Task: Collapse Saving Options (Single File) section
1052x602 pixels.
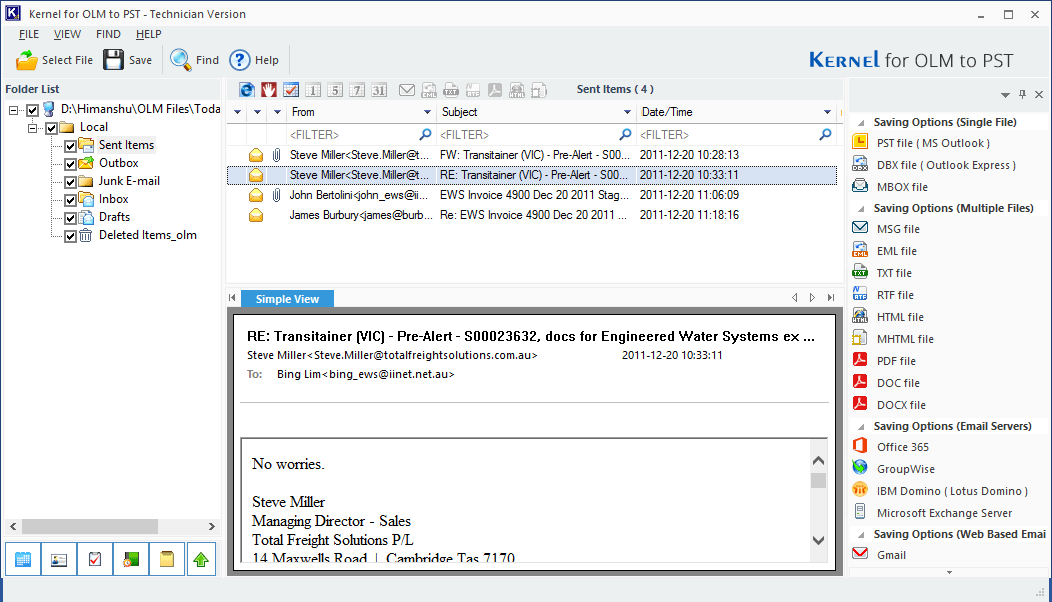Action: [x=861, y=123]
